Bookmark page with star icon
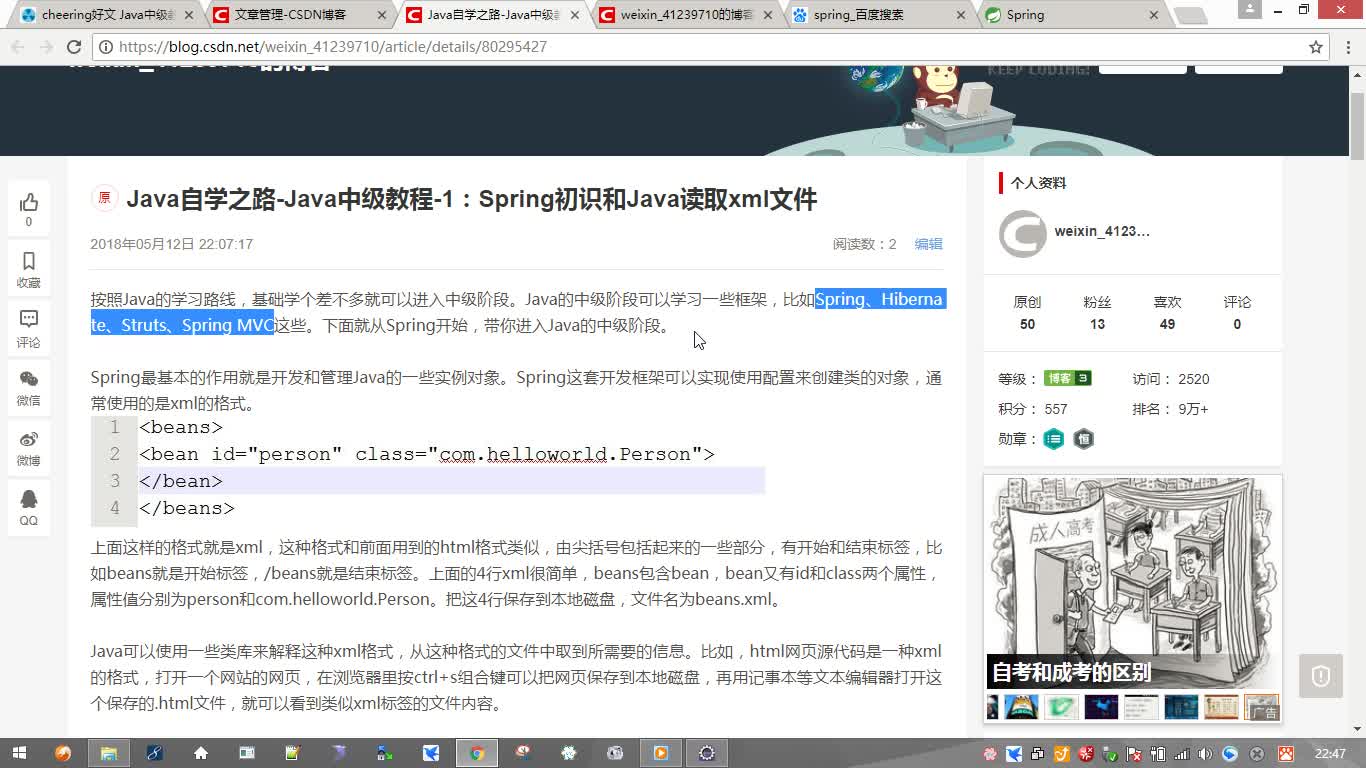Screen dimensions: 1366x768 [x=1316, y=47]
